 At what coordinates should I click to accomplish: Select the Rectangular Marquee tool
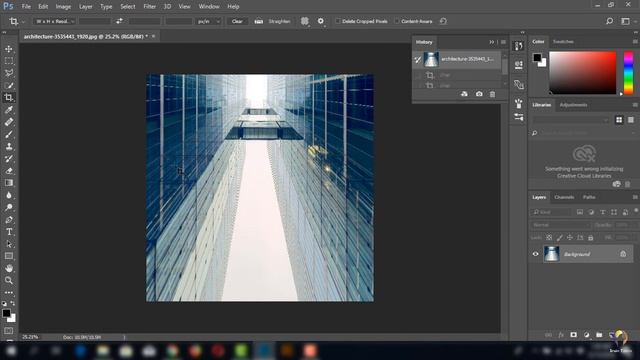point(9,61)
